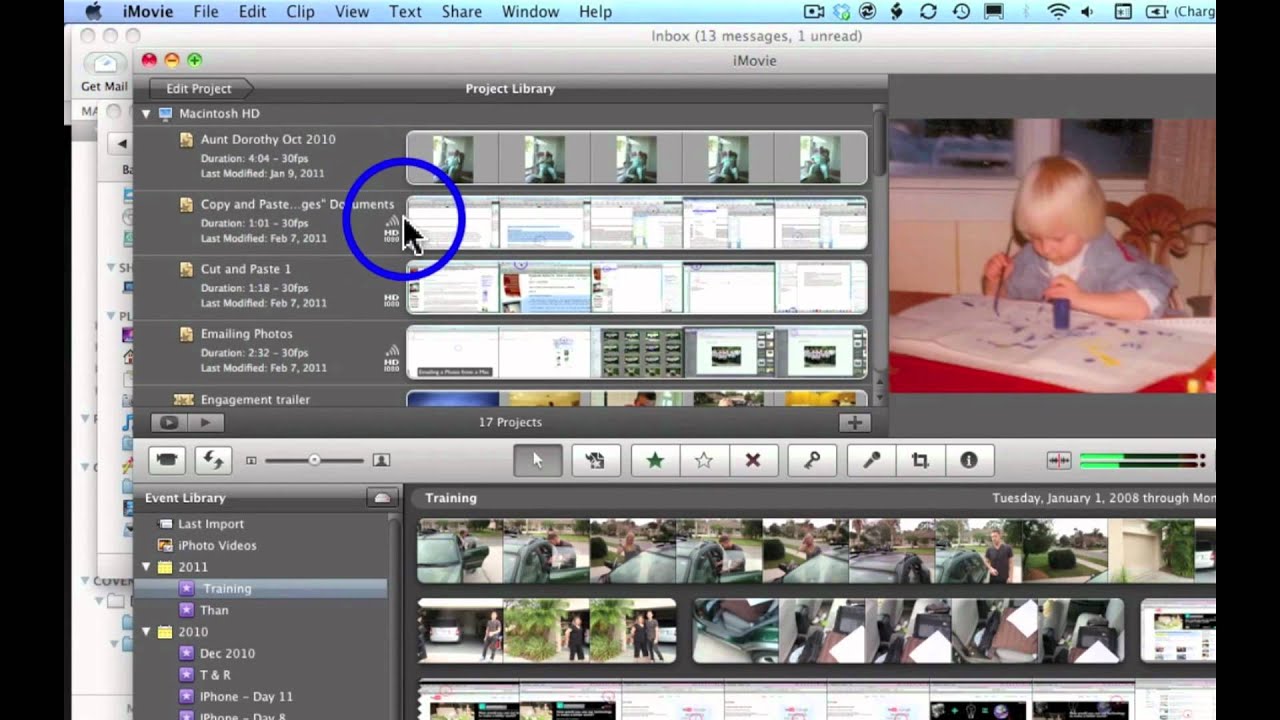The width and height of the screenshot is (1280, 720).
Task: Open the Inspector info button
Action: 968,460
